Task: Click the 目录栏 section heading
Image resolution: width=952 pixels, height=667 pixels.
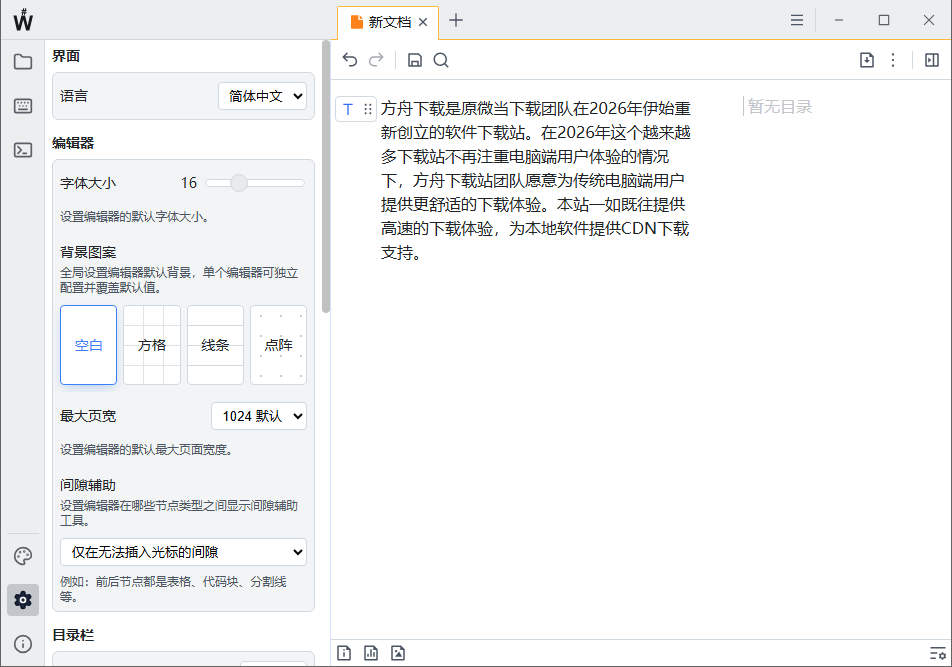Action: coord(73,635)
